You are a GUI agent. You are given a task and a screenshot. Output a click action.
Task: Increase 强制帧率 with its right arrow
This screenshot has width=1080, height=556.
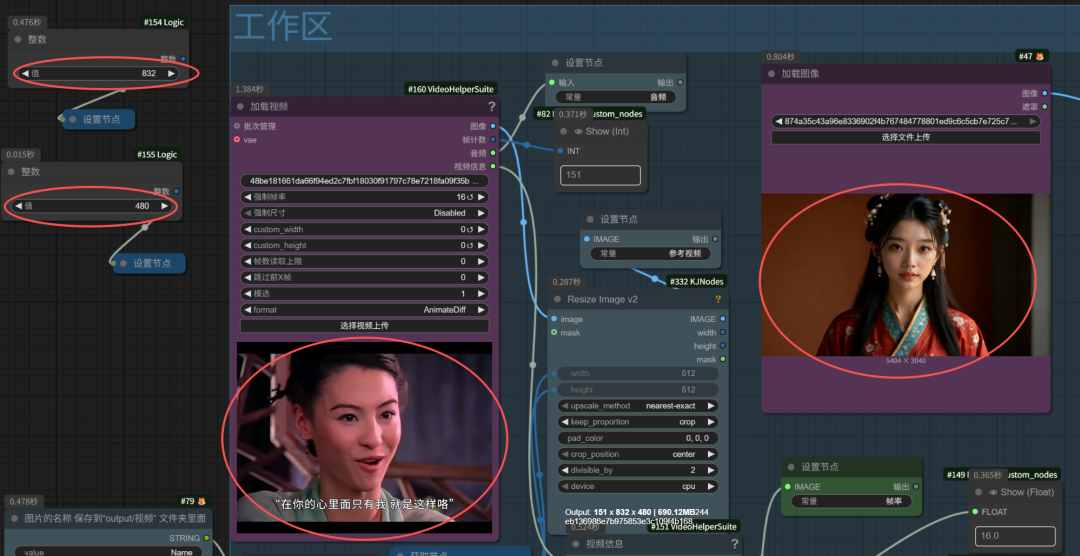[481, 197]
